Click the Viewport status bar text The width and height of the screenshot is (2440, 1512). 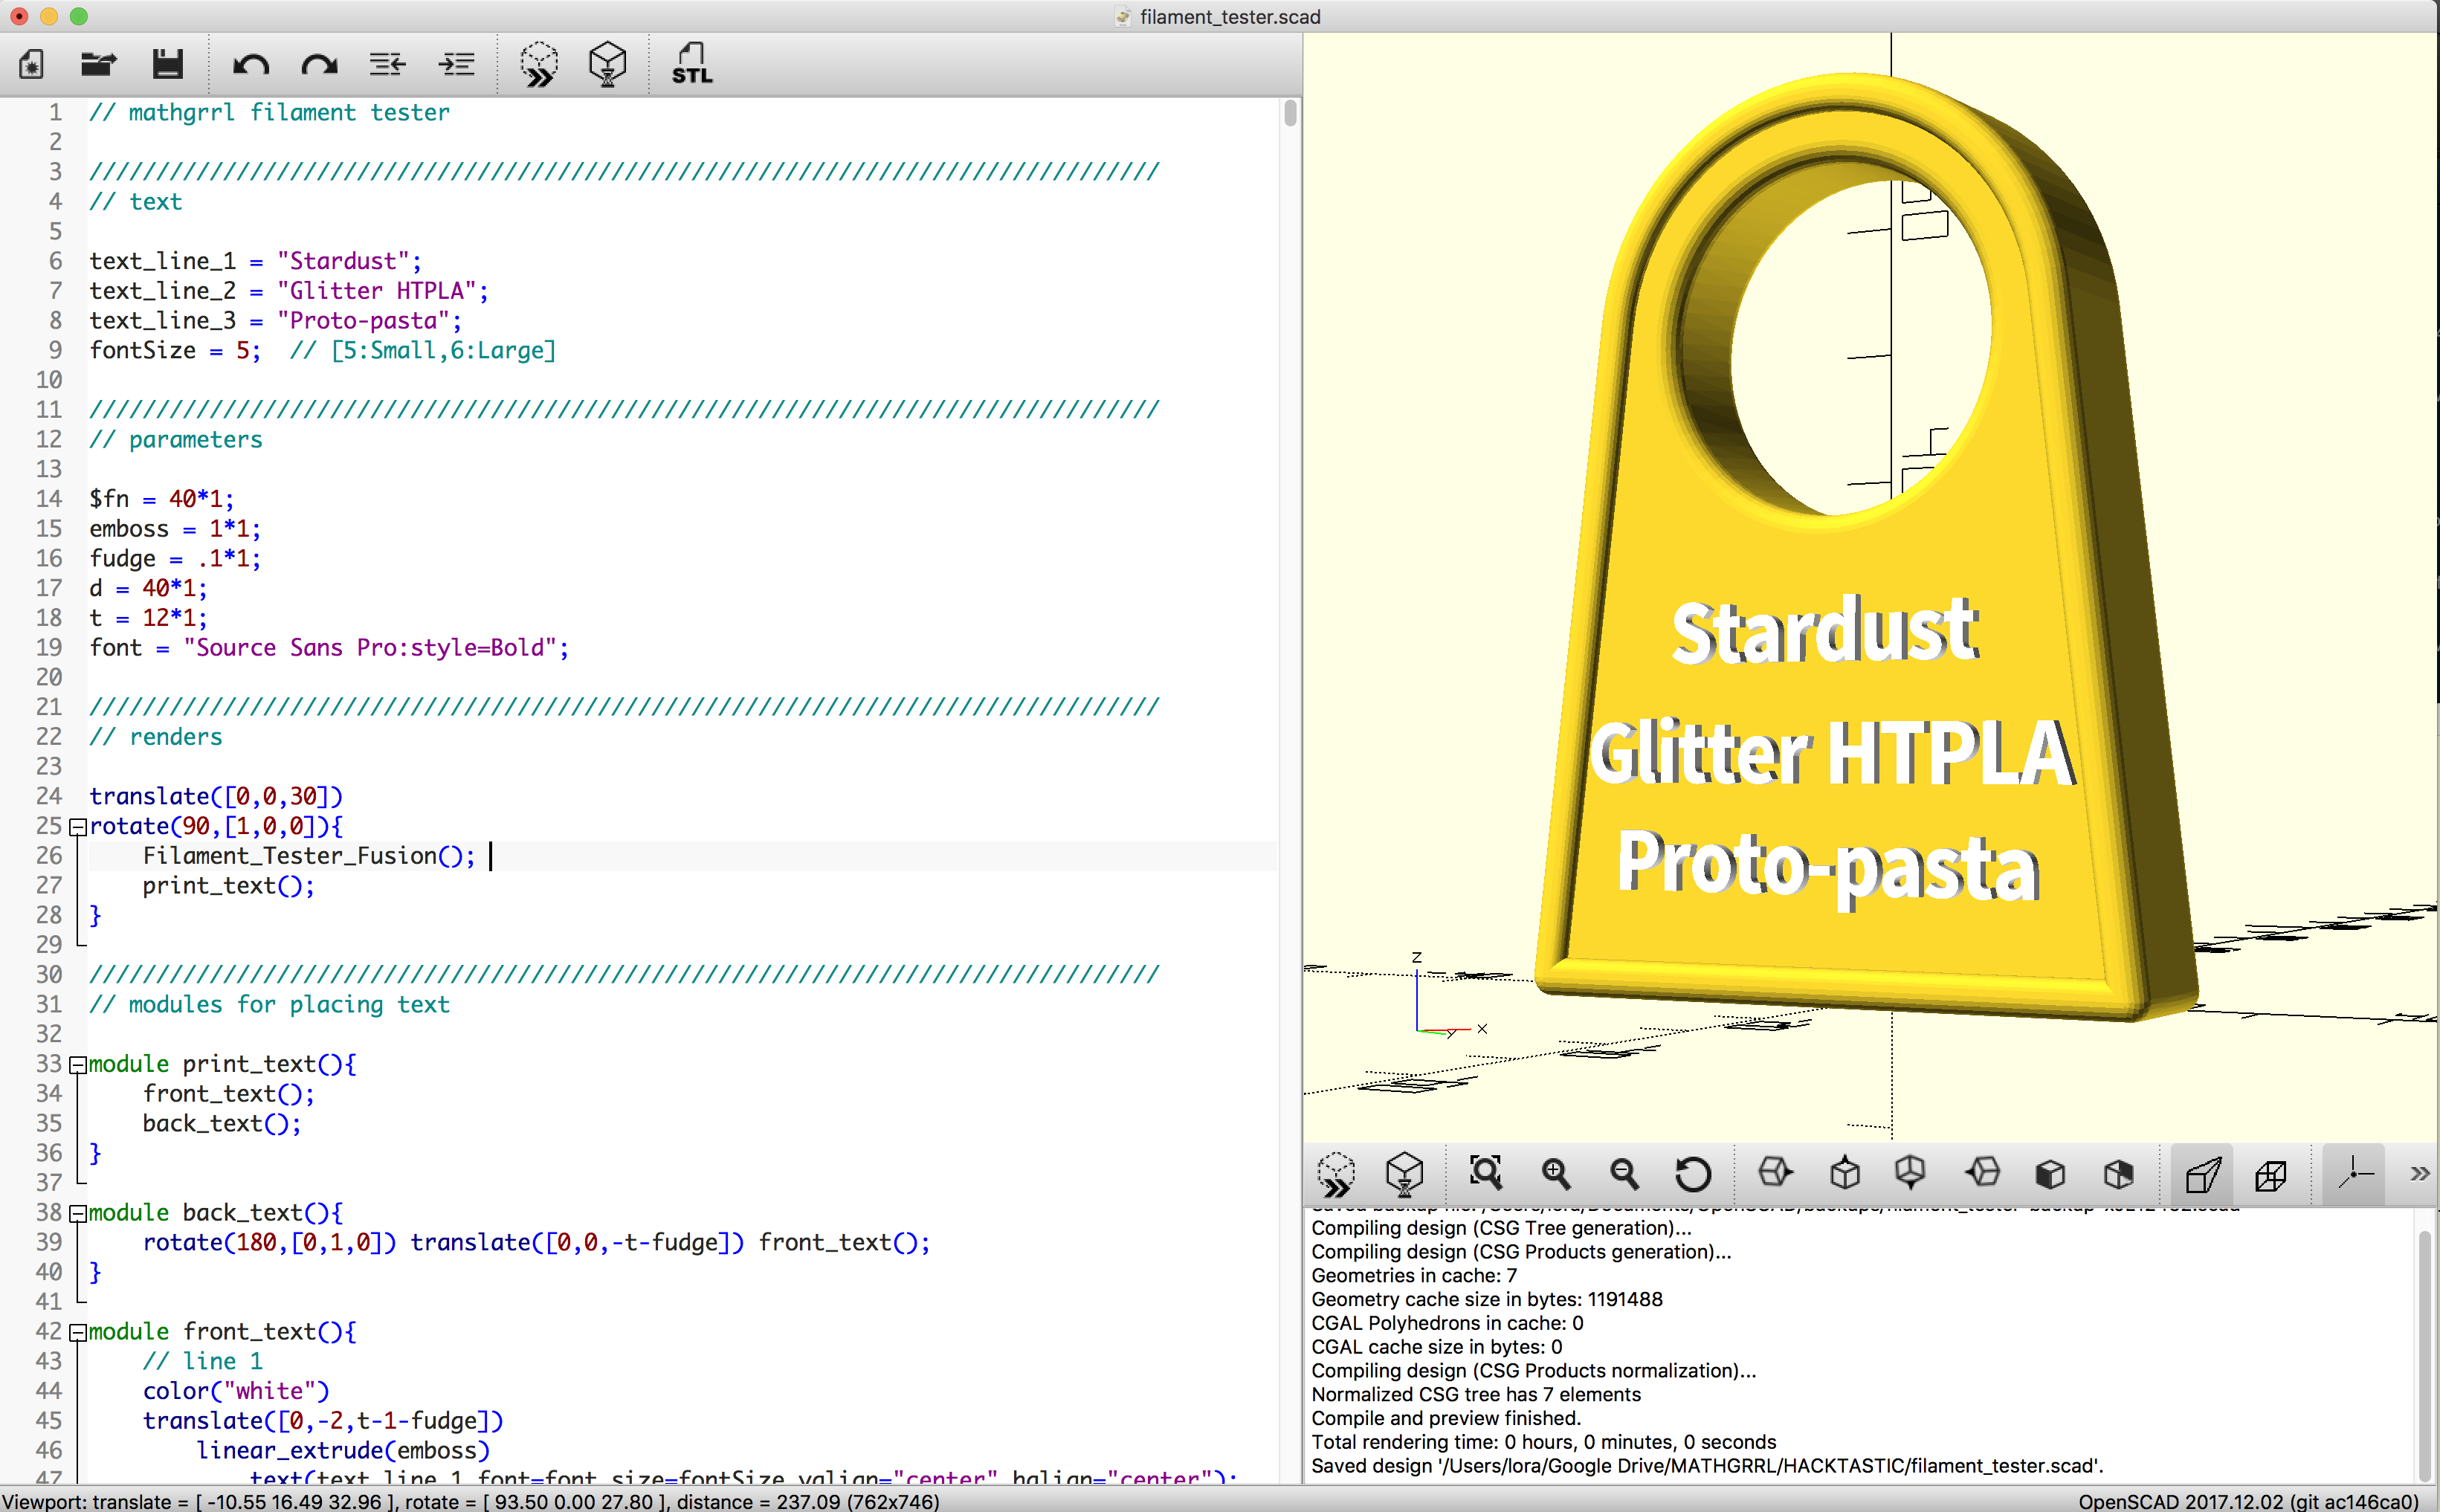tap(471, 1501)
